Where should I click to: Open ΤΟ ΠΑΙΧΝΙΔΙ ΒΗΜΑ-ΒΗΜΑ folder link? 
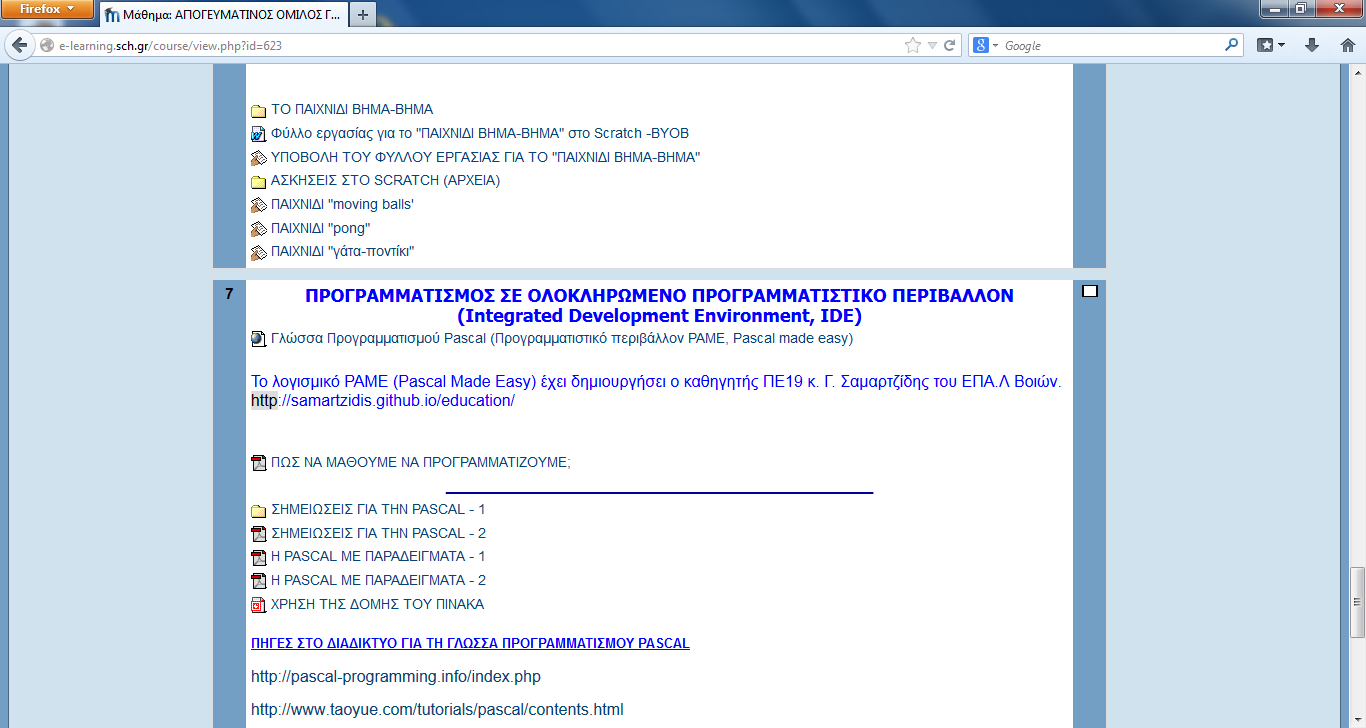(352, 110)
